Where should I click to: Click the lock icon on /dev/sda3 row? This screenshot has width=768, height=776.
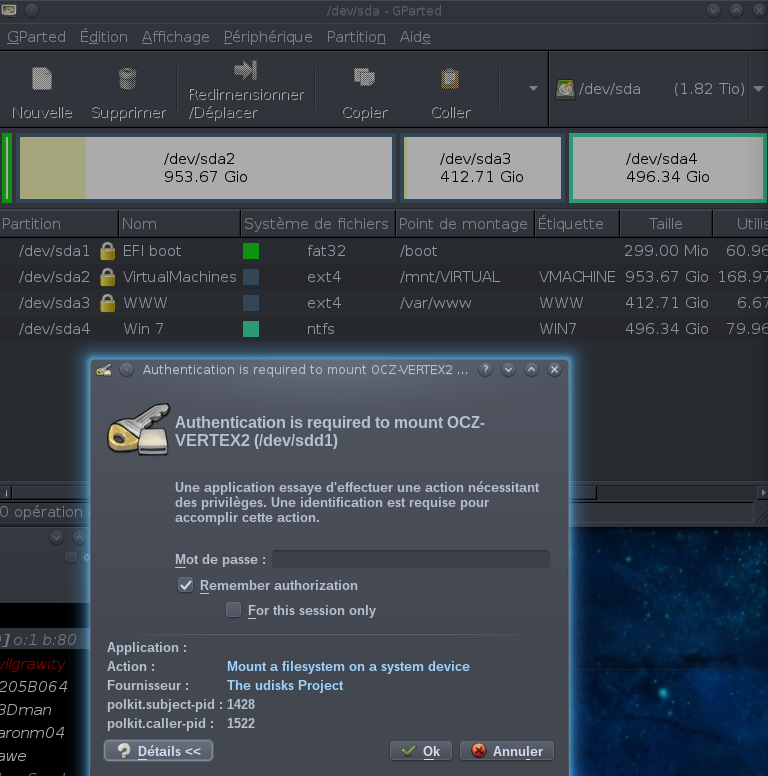(x=107, y=302)
